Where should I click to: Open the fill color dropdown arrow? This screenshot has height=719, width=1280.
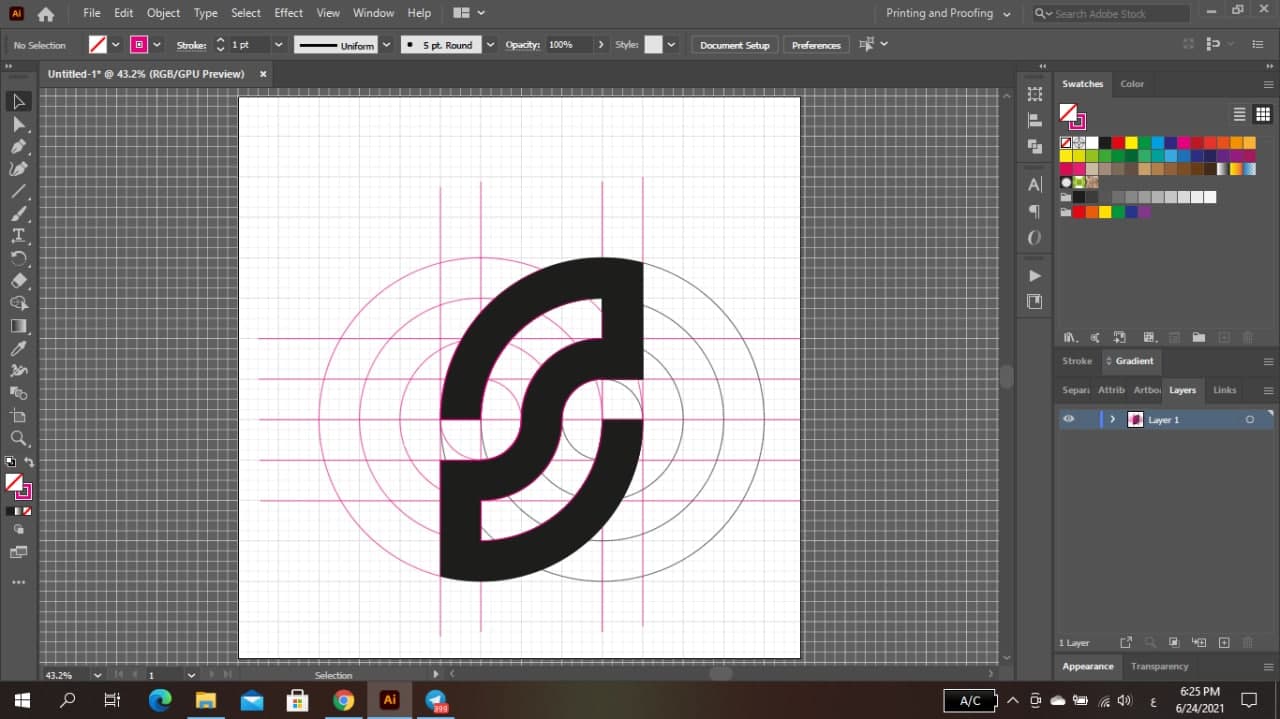coord(116,45)
